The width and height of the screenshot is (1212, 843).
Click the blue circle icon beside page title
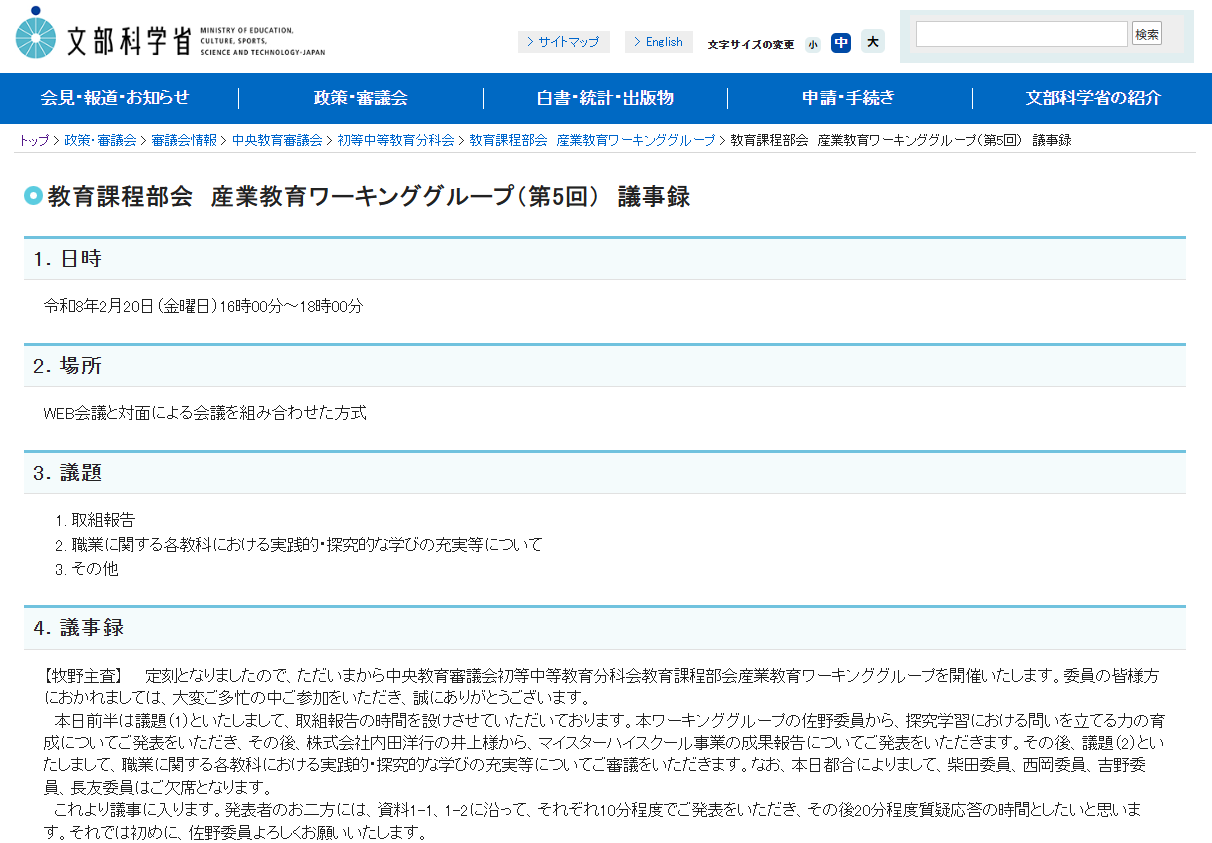(x=33, y=196)
